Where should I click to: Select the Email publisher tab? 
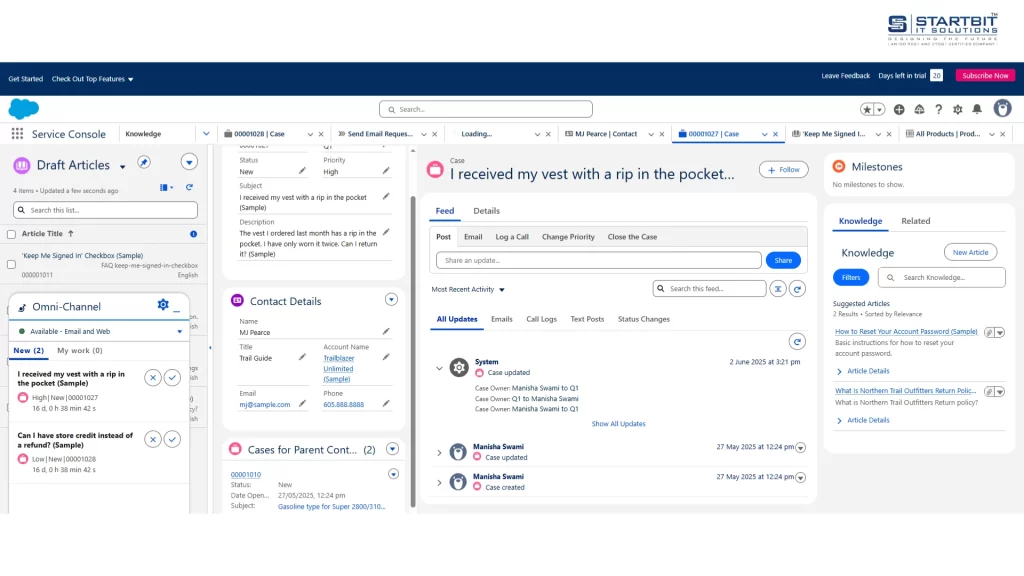[x=473, y=237]
